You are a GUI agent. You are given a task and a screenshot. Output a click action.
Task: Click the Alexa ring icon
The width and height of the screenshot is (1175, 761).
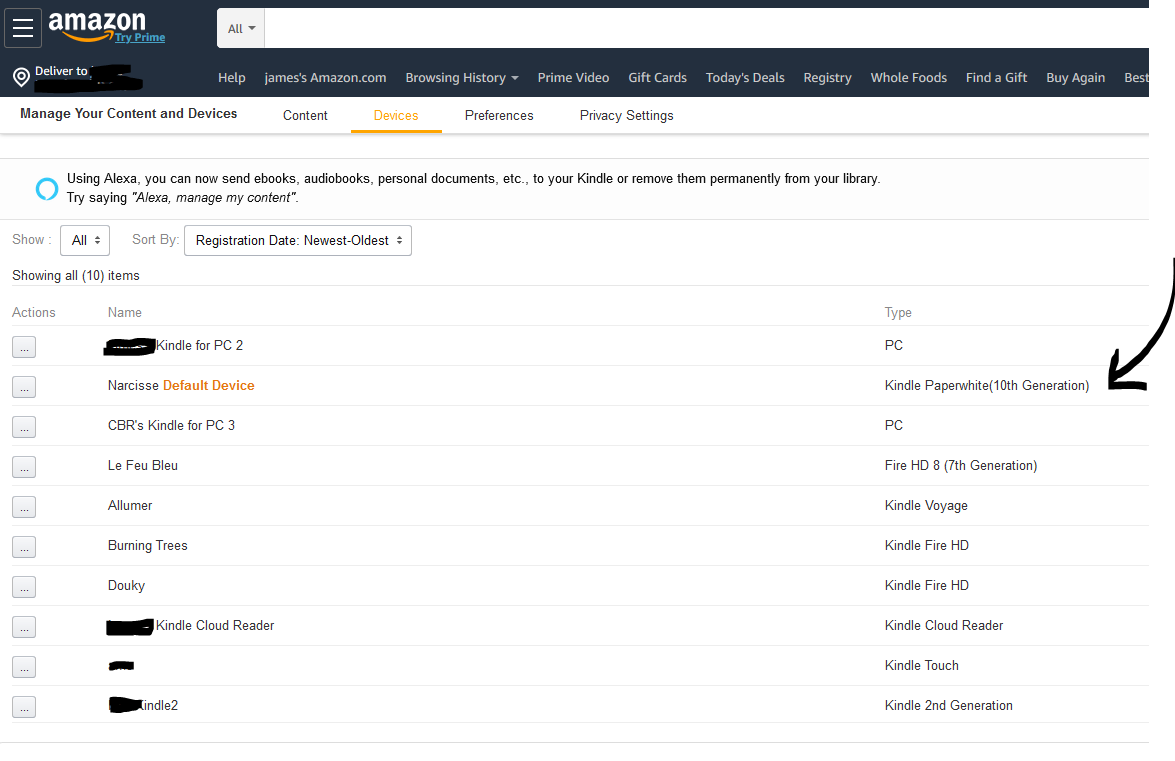[46, 189]
